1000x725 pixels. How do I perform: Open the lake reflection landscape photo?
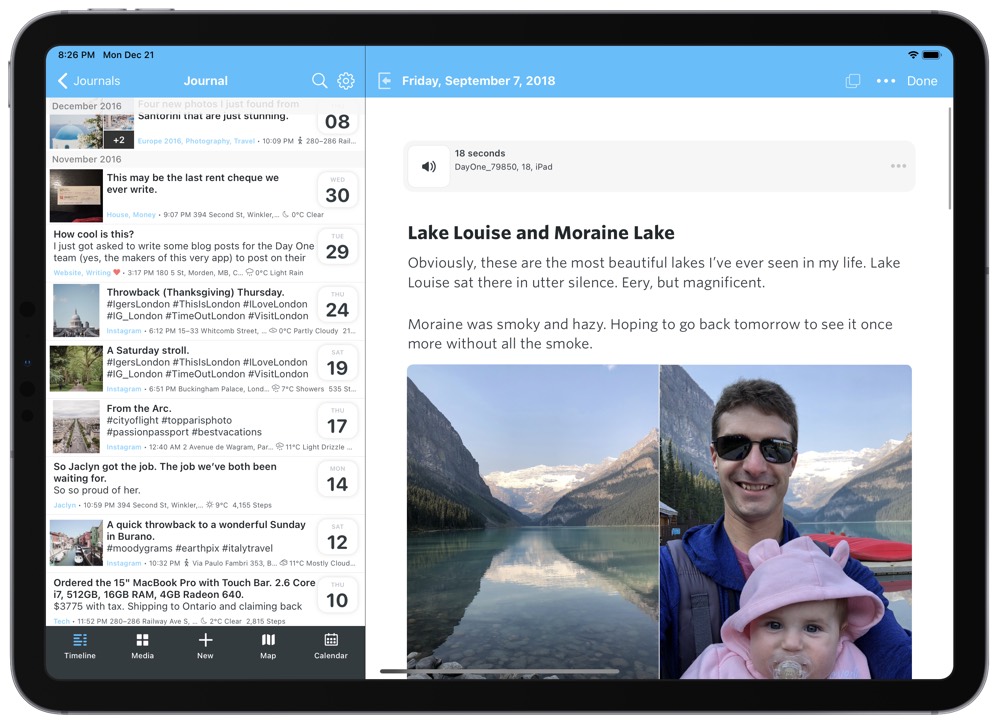(533, 522)
